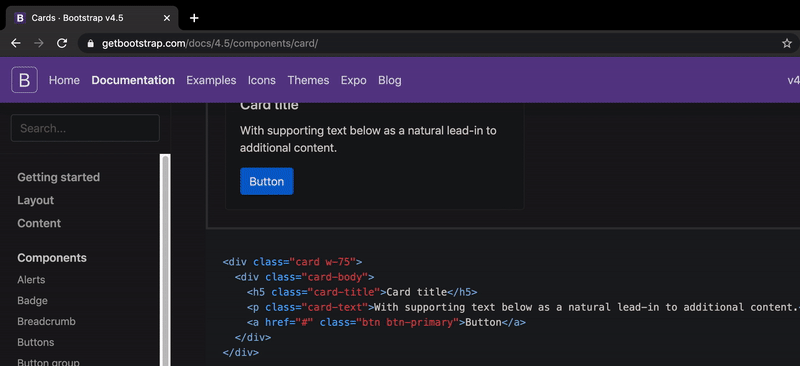This screenshot has height=366, width=800.
Task: Reload the page with the refresh icon
Action: click(x=62, y=43)
